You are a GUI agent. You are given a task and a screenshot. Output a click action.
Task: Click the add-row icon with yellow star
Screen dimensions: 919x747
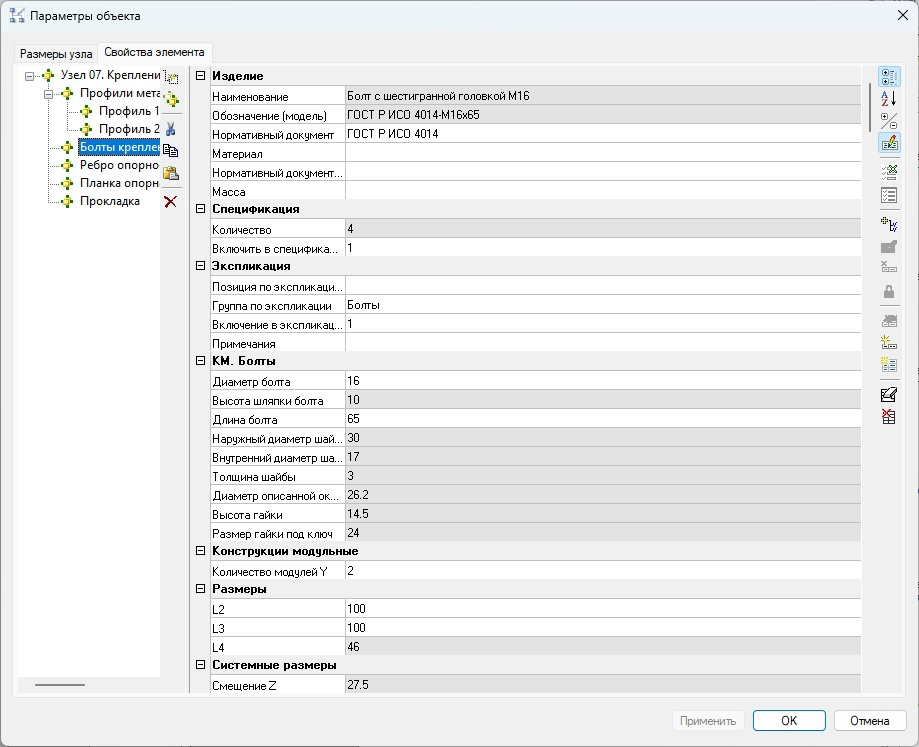click(889, 343)
